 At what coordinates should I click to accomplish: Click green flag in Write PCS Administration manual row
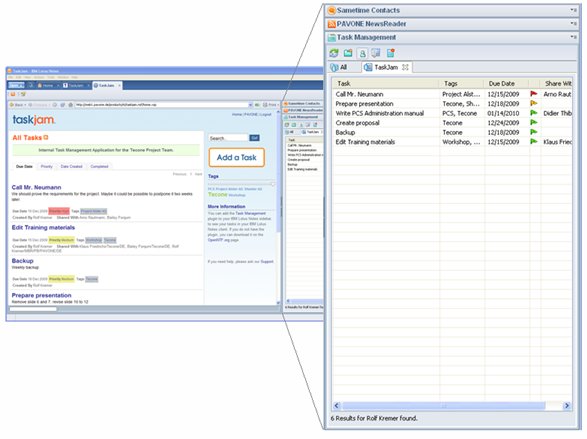(x=533, y=113)
